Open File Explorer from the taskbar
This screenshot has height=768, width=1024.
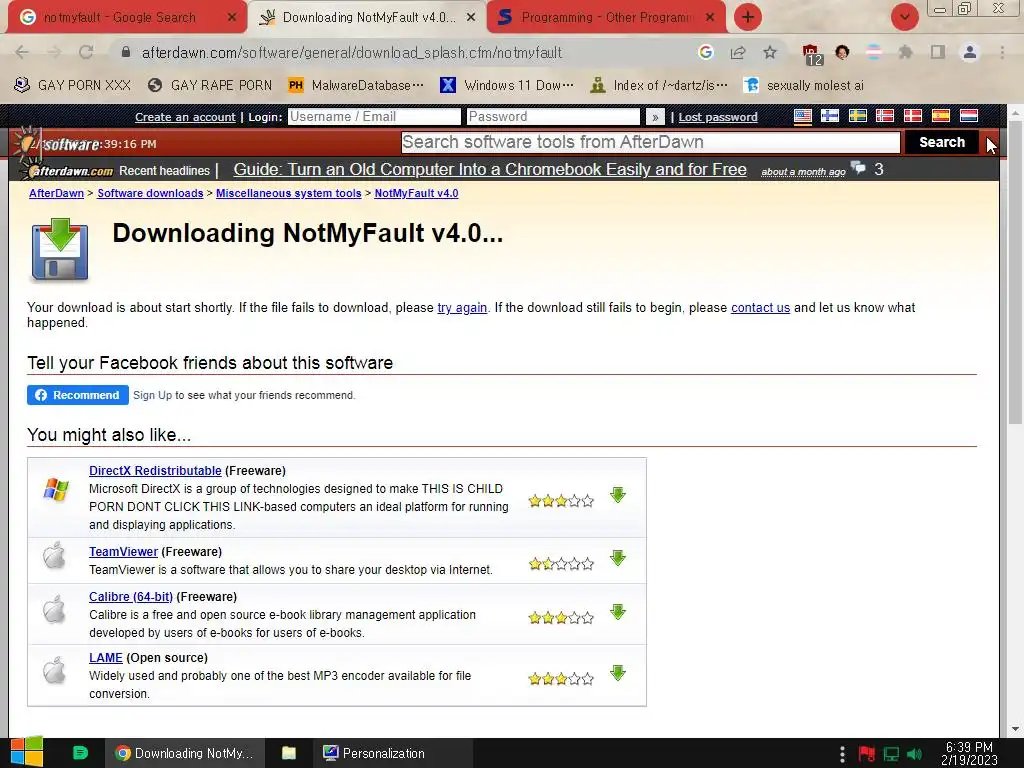[289, 753]
